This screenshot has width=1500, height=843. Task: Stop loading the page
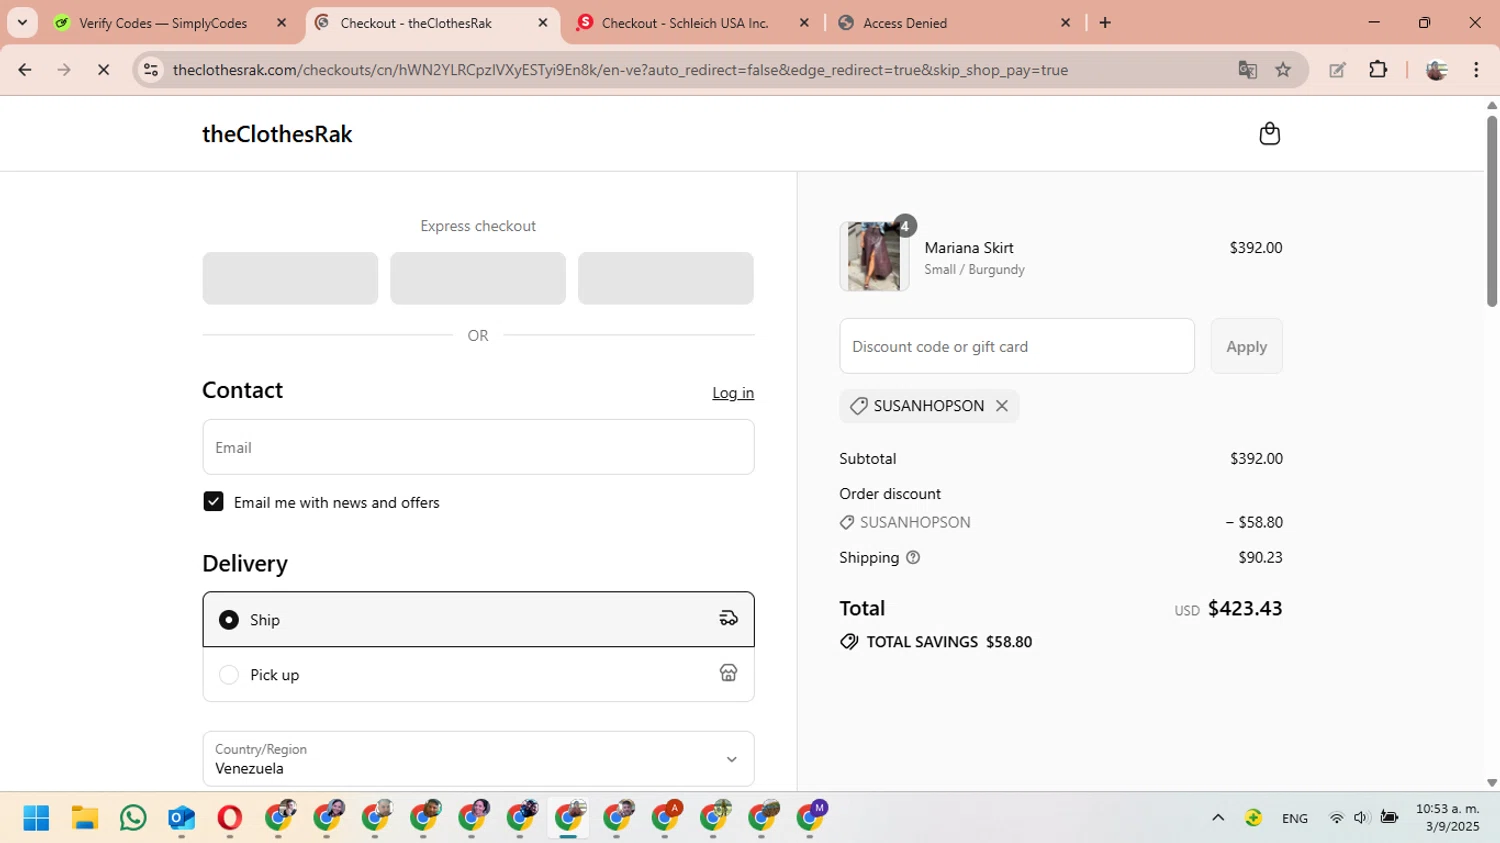coord(103,70)
